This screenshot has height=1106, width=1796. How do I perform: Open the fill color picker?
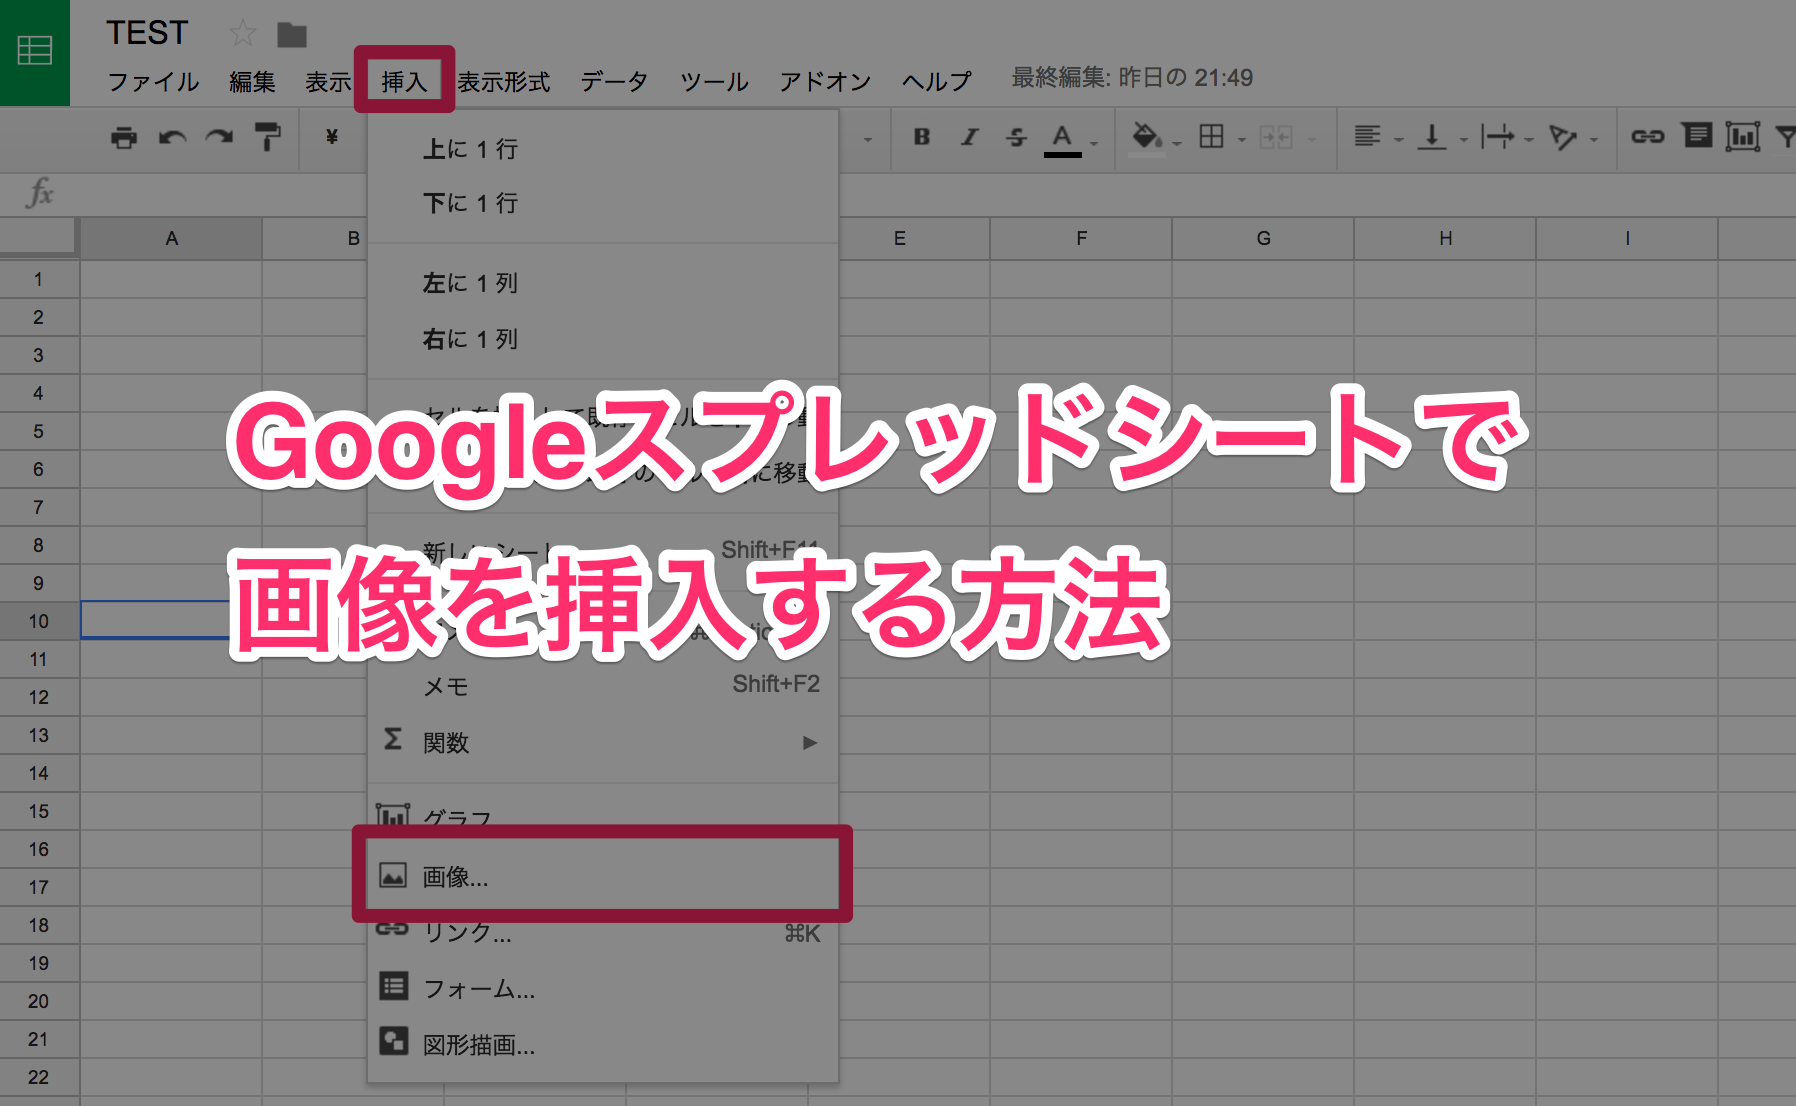click(x=1147, y=137)
